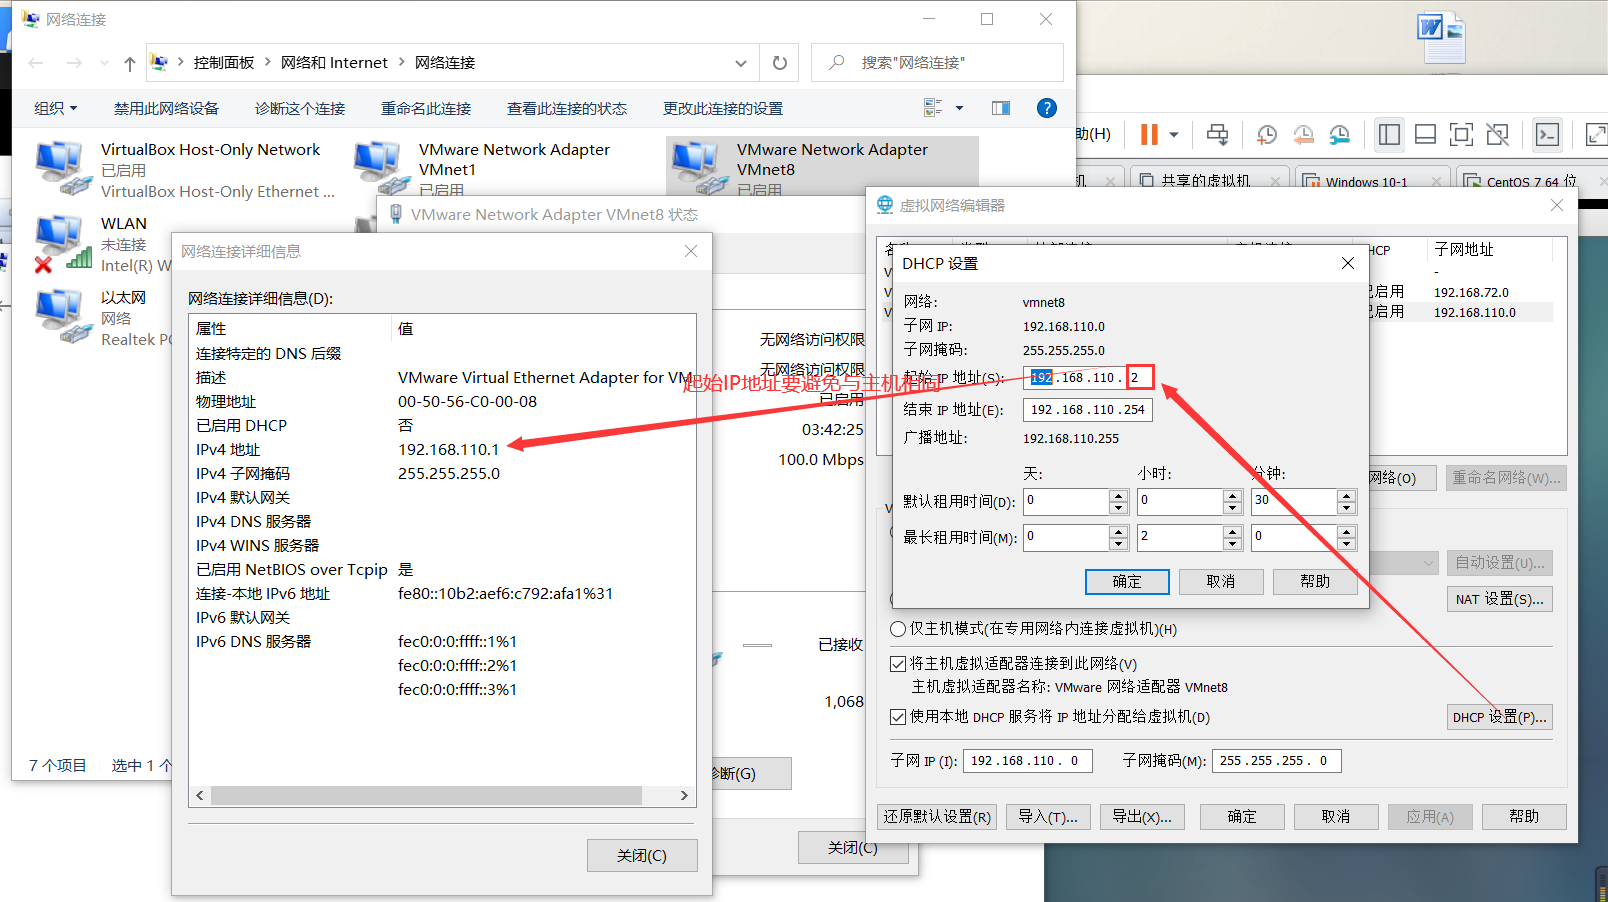Toggle 将主机虚拟适配器连接到此网络 checkbox

(898, 664)
